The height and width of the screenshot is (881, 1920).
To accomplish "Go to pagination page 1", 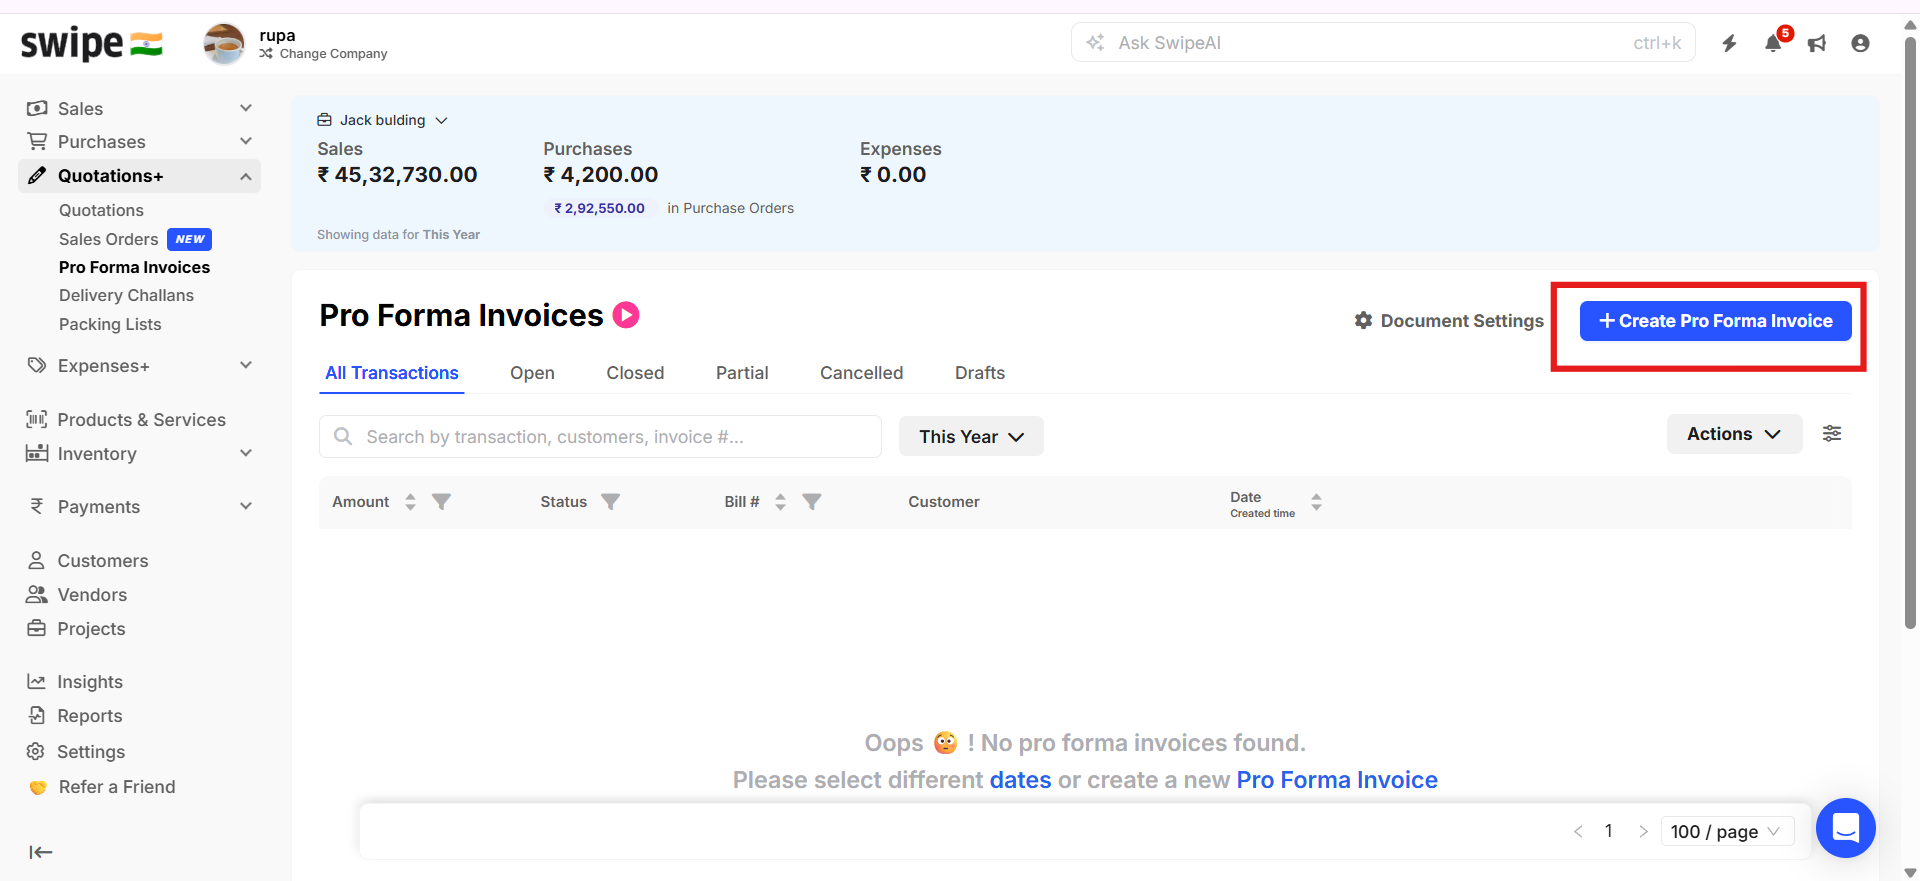I will pos(1608,831).
